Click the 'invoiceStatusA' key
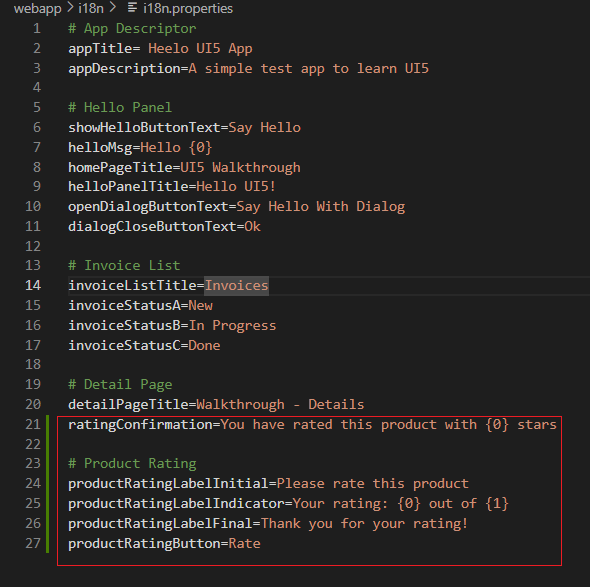590x587 pixels. click(124, 306)
